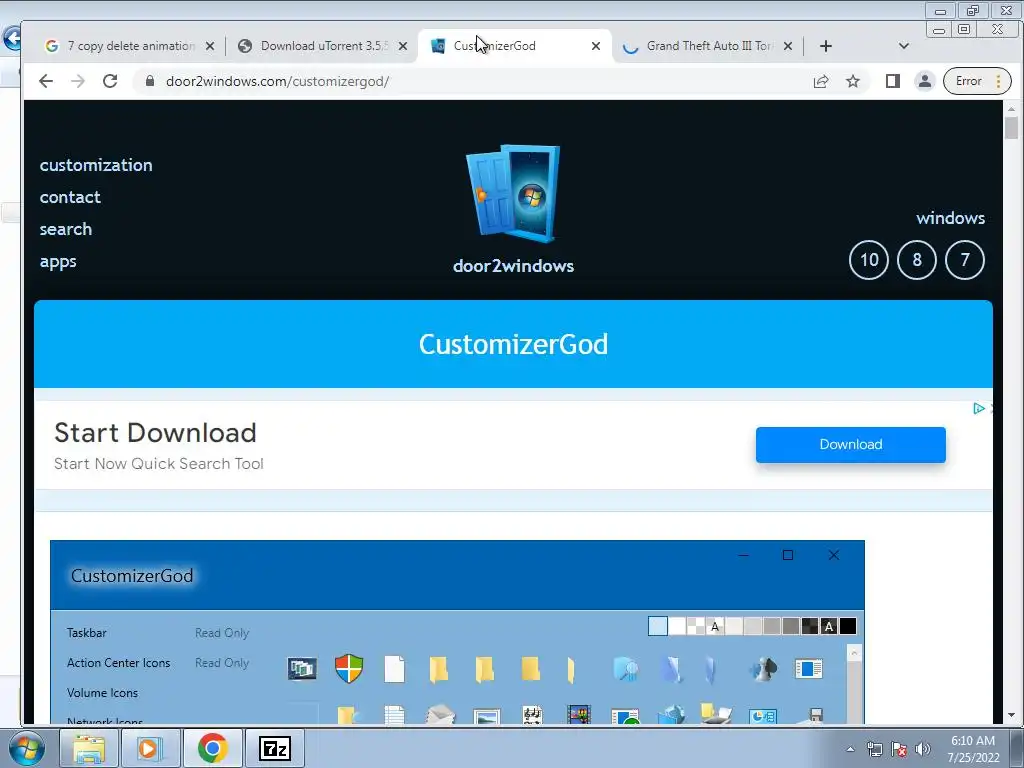The height and width of the screenshot is (768, 1024).
Task: Switch to the 7 copy delete animation tab
Action: (x=131, y=46)
